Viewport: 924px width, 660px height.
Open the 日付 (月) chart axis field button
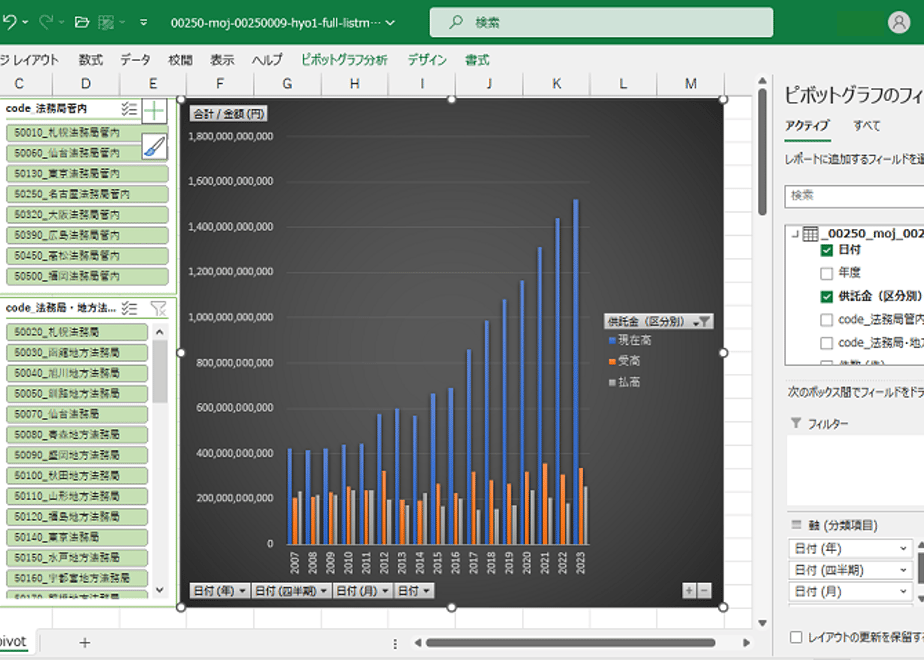pyautogui.click(x=362, y=590)
